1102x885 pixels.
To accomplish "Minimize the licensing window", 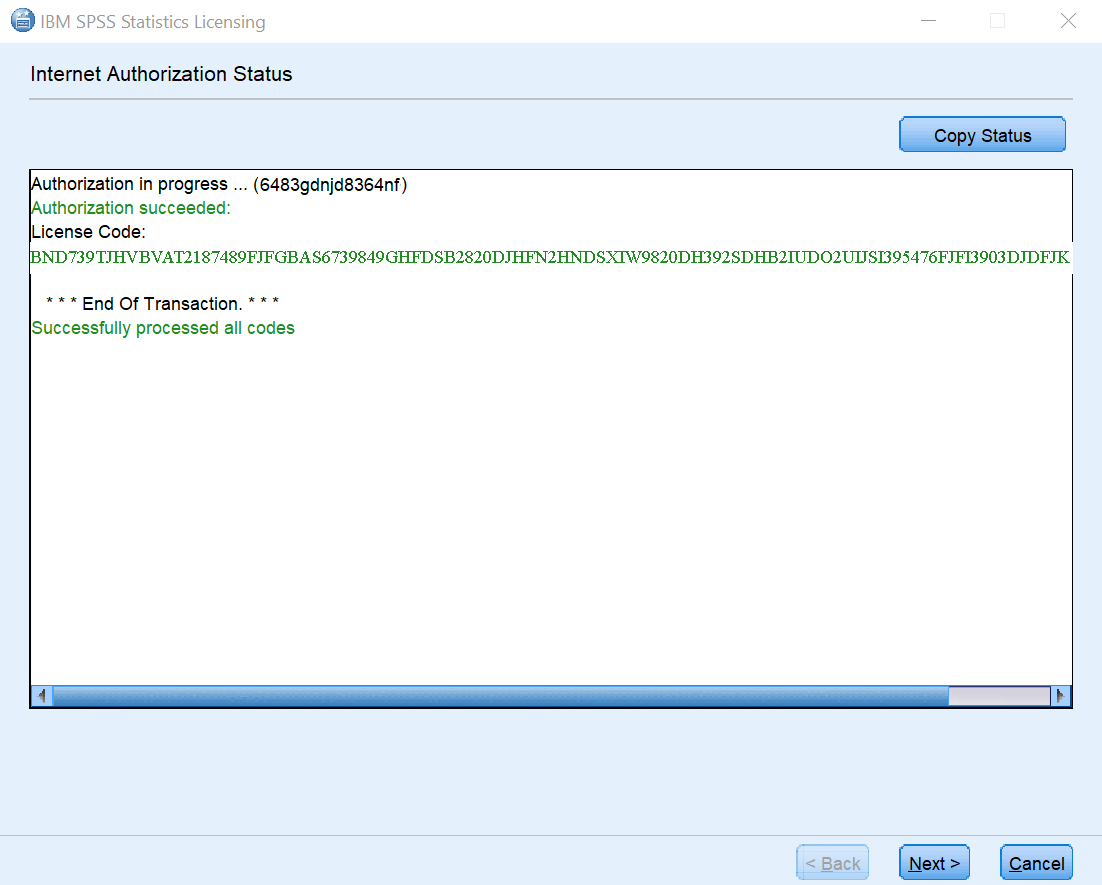I will click(928, 20).
